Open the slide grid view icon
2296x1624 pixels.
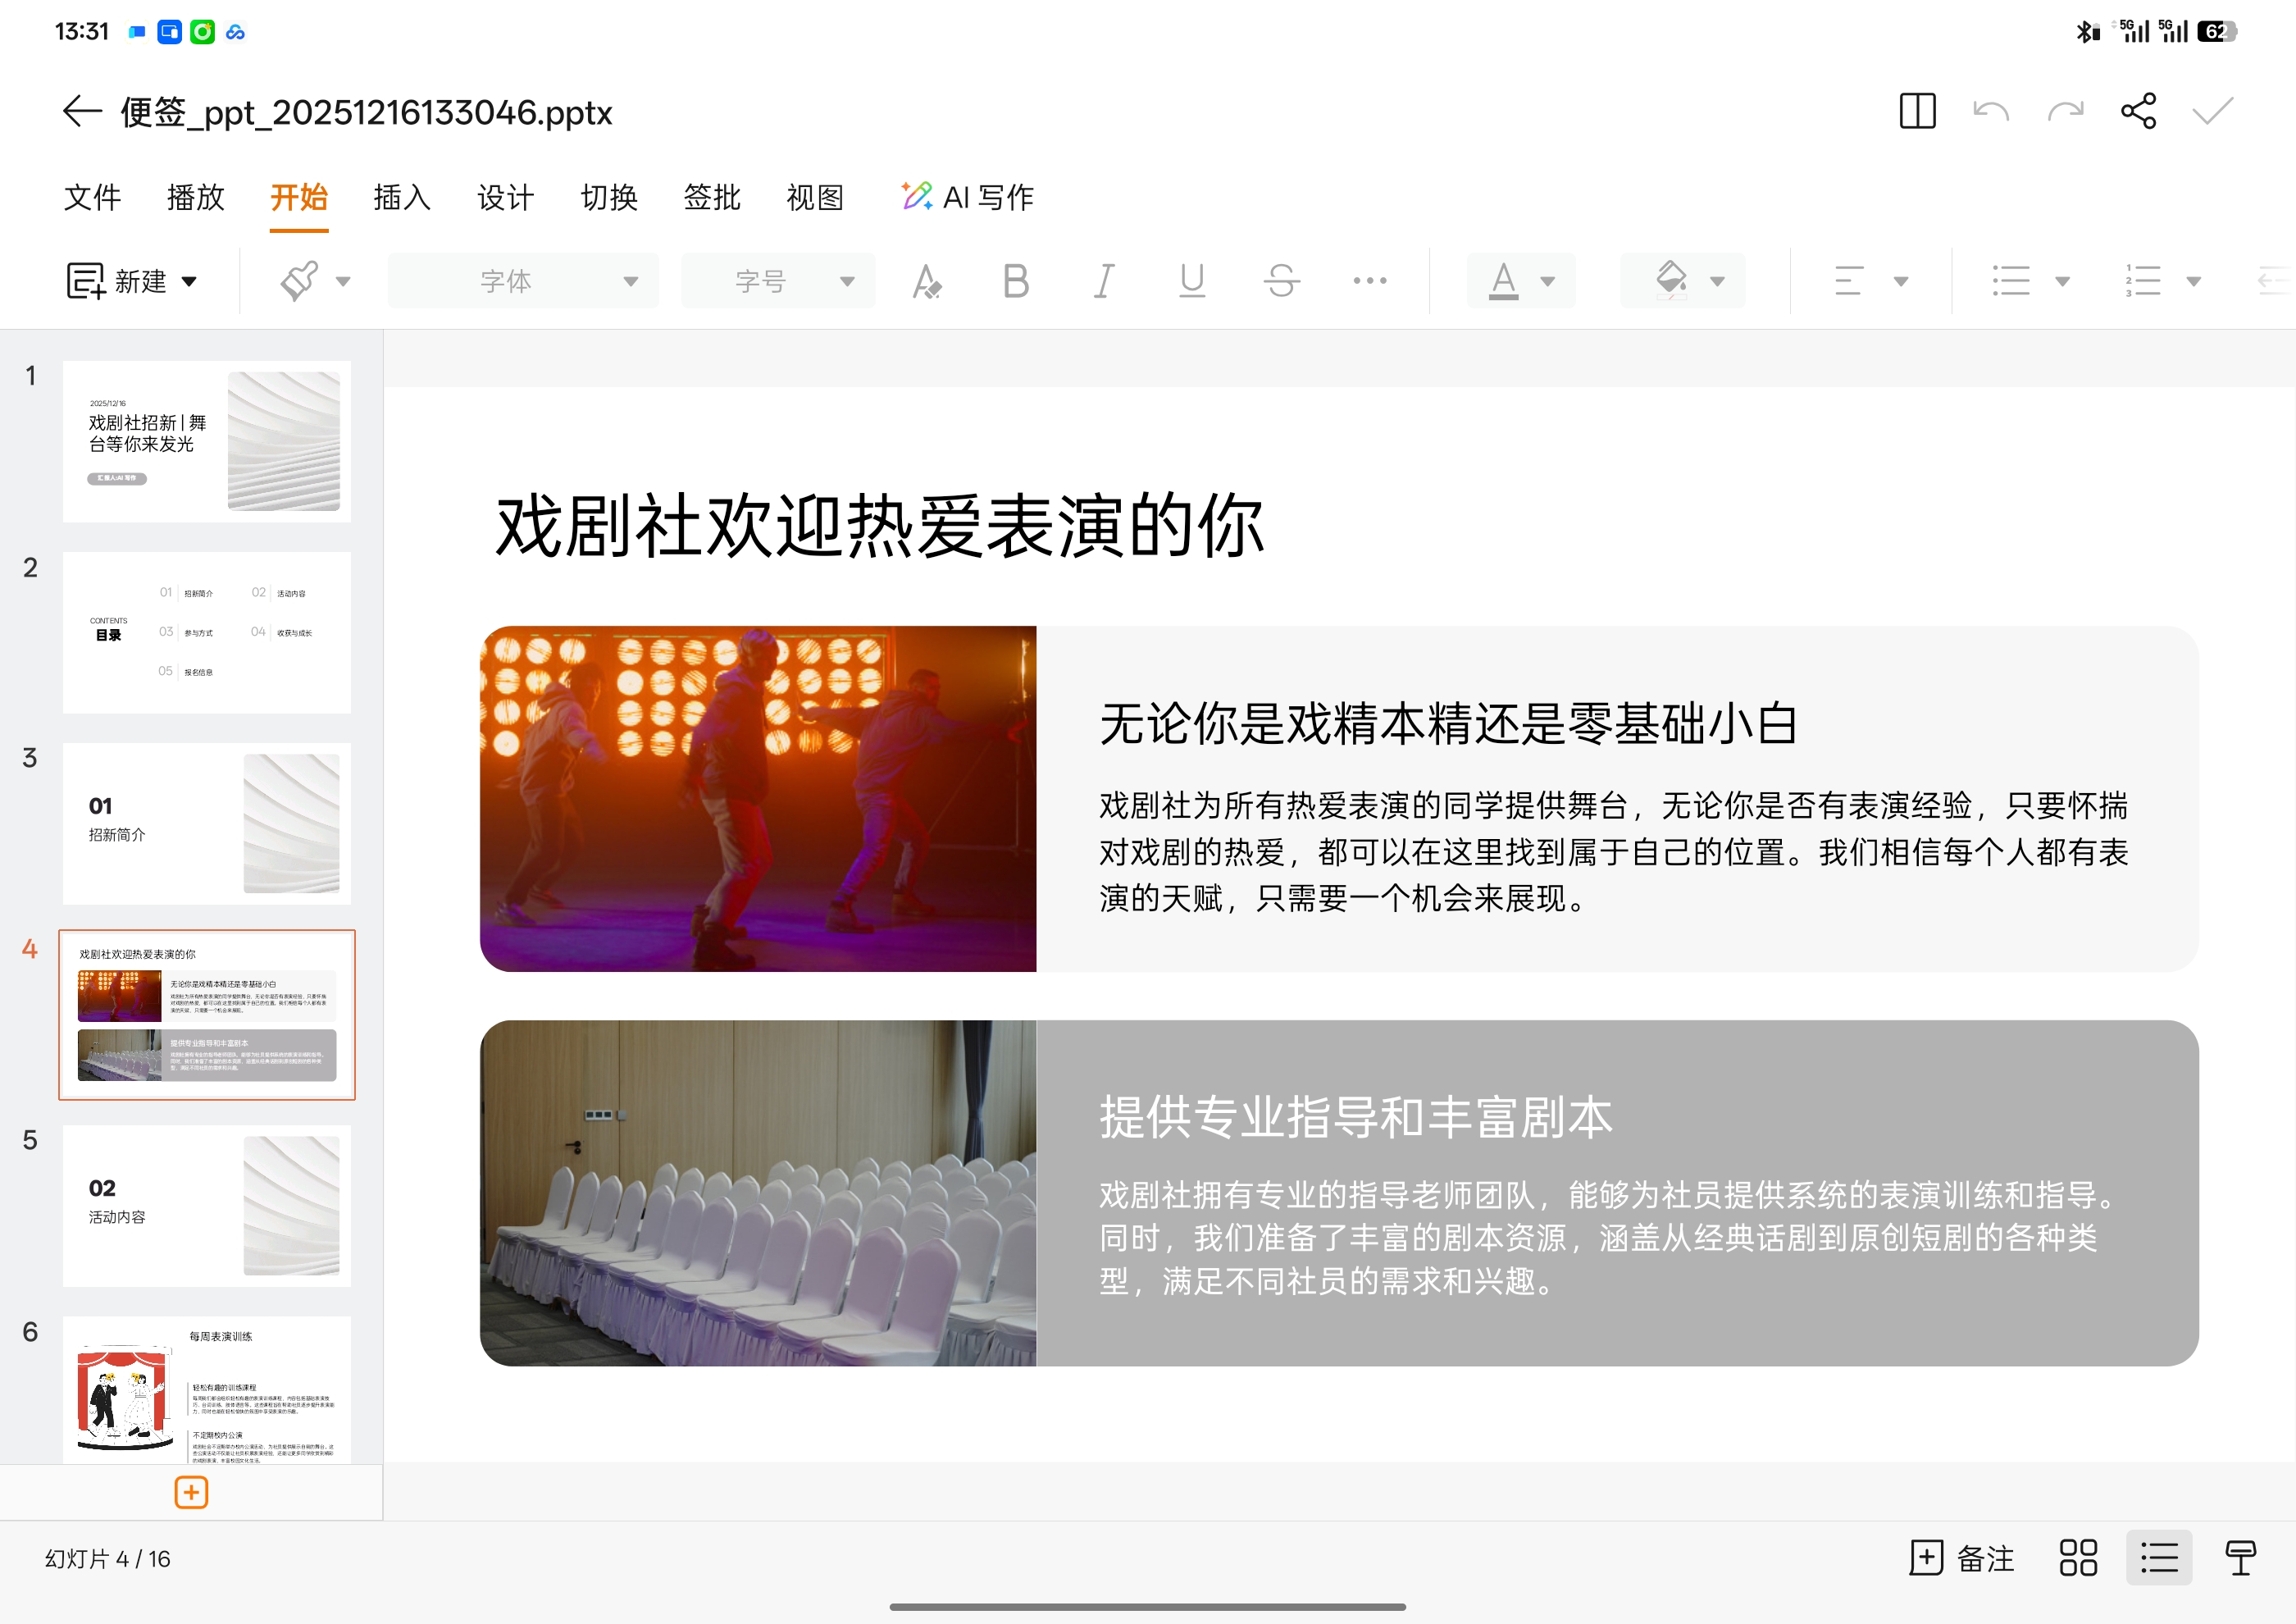coord(2078,1558)
